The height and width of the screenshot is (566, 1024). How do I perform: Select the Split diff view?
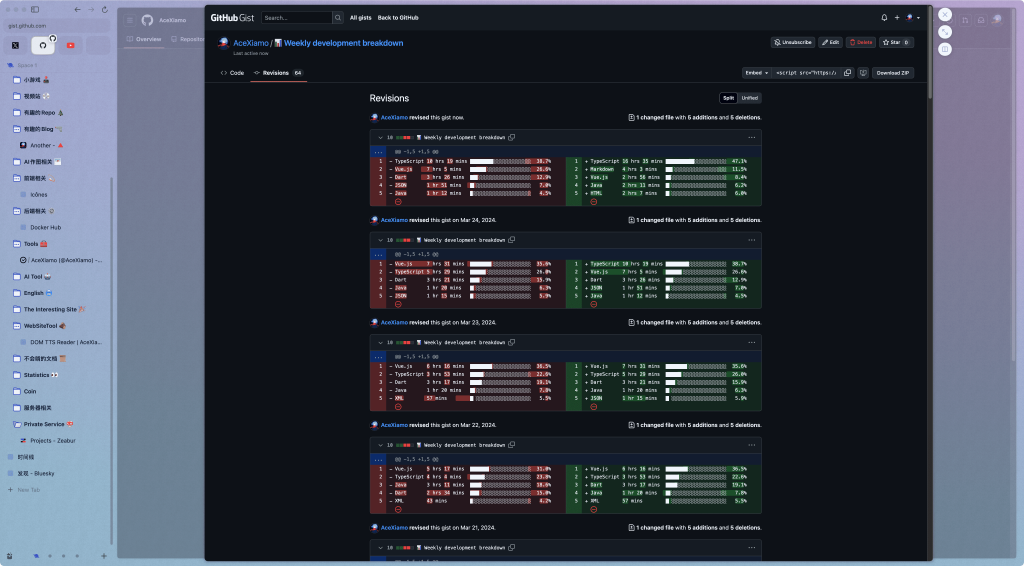[x=729, y=98]
